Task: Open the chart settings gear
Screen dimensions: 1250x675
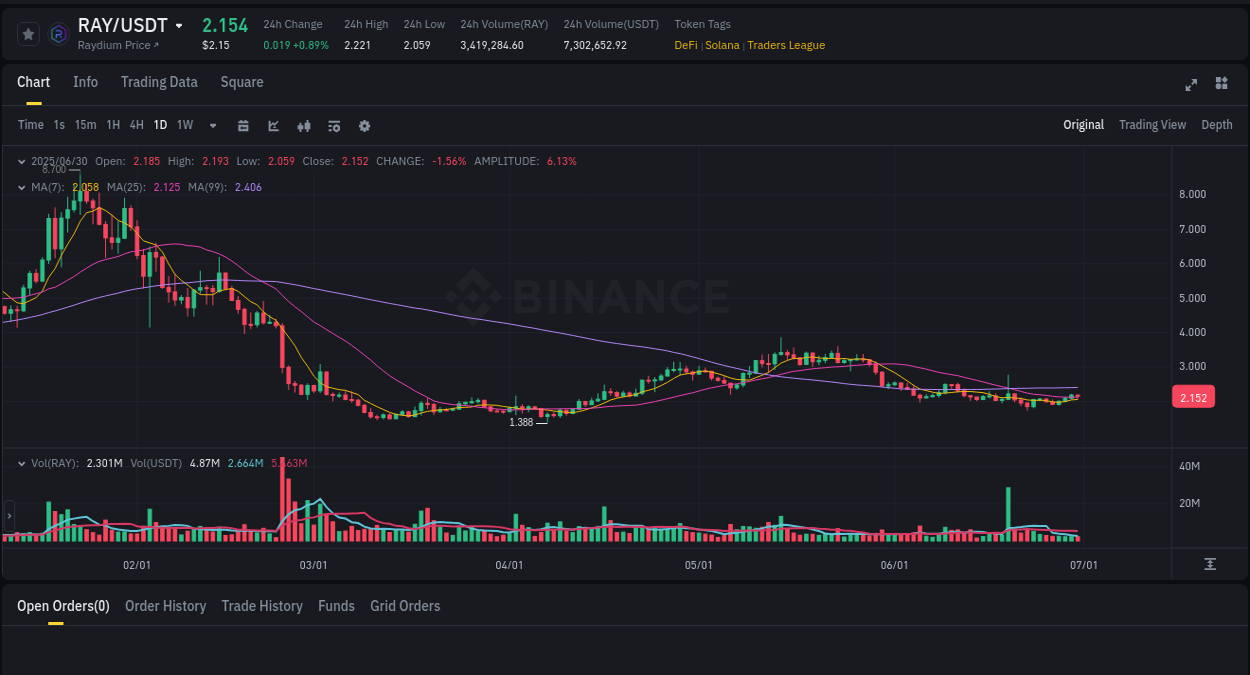Action: [364, 125]
